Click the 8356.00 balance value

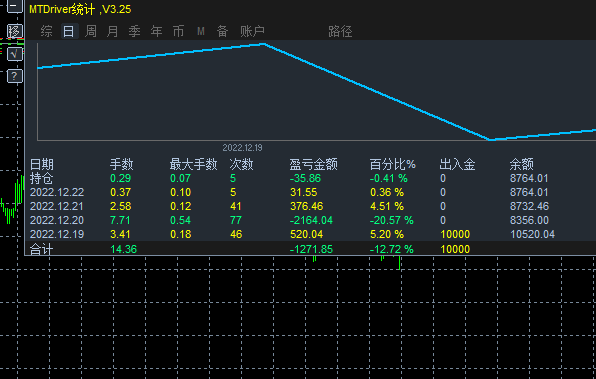pos(529,220)
